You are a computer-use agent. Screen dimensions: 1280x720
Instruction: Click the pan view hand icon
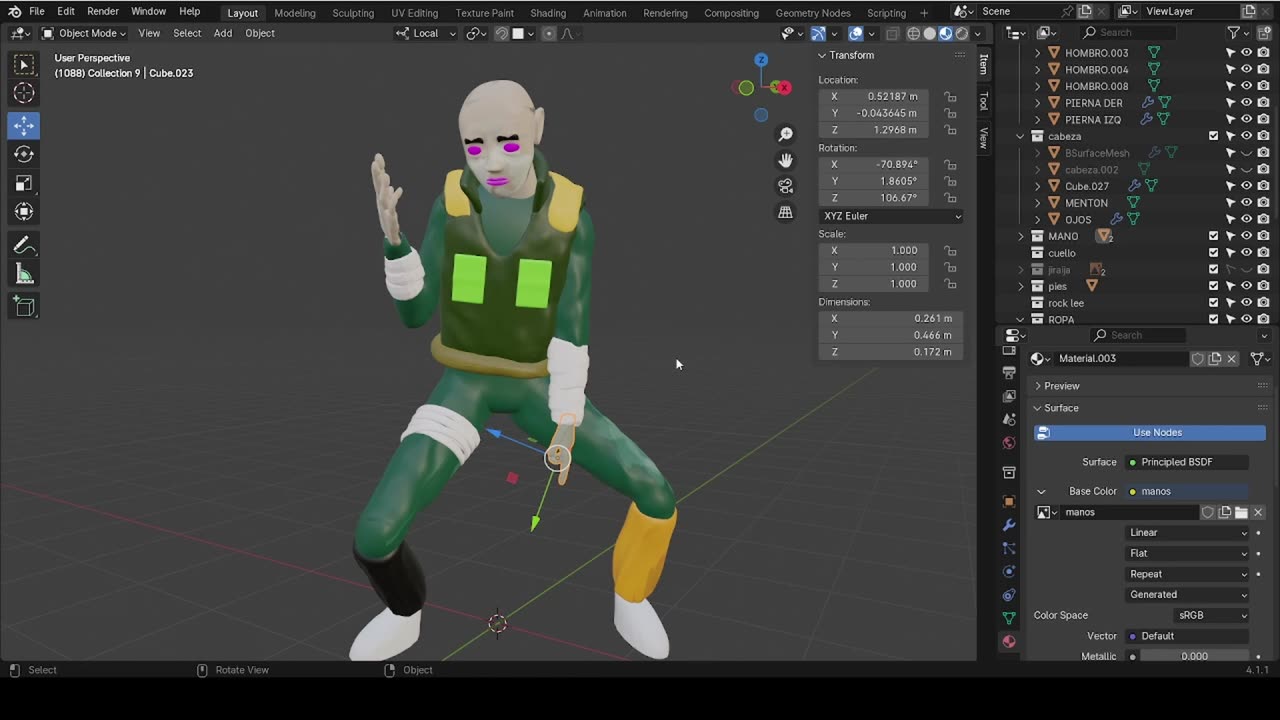click(786, 160)
